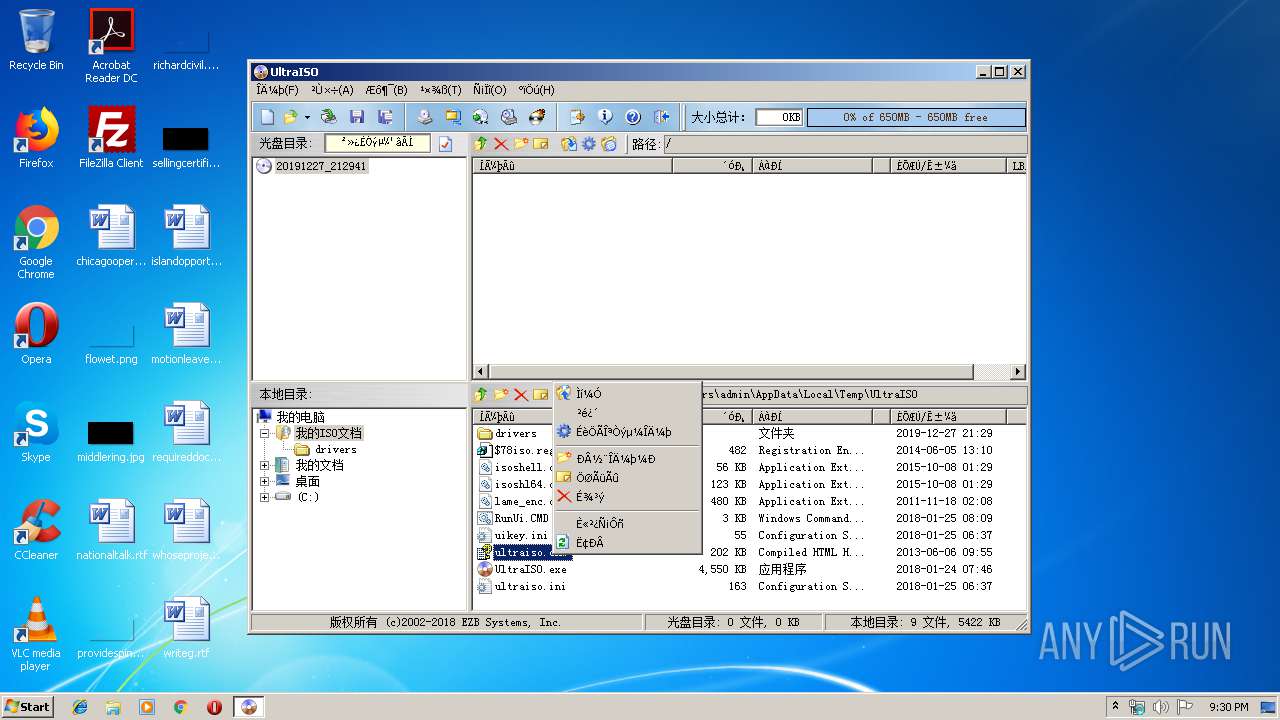Expand the dropdown arrow next to Open icon
This screenshot has width=1280, height=720.
point(307,117)
